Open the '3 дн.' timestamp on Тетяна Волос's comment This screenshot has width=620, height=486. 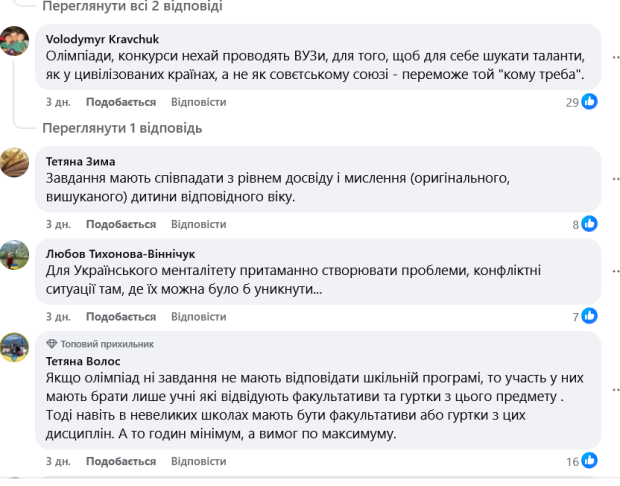(57, 463)
